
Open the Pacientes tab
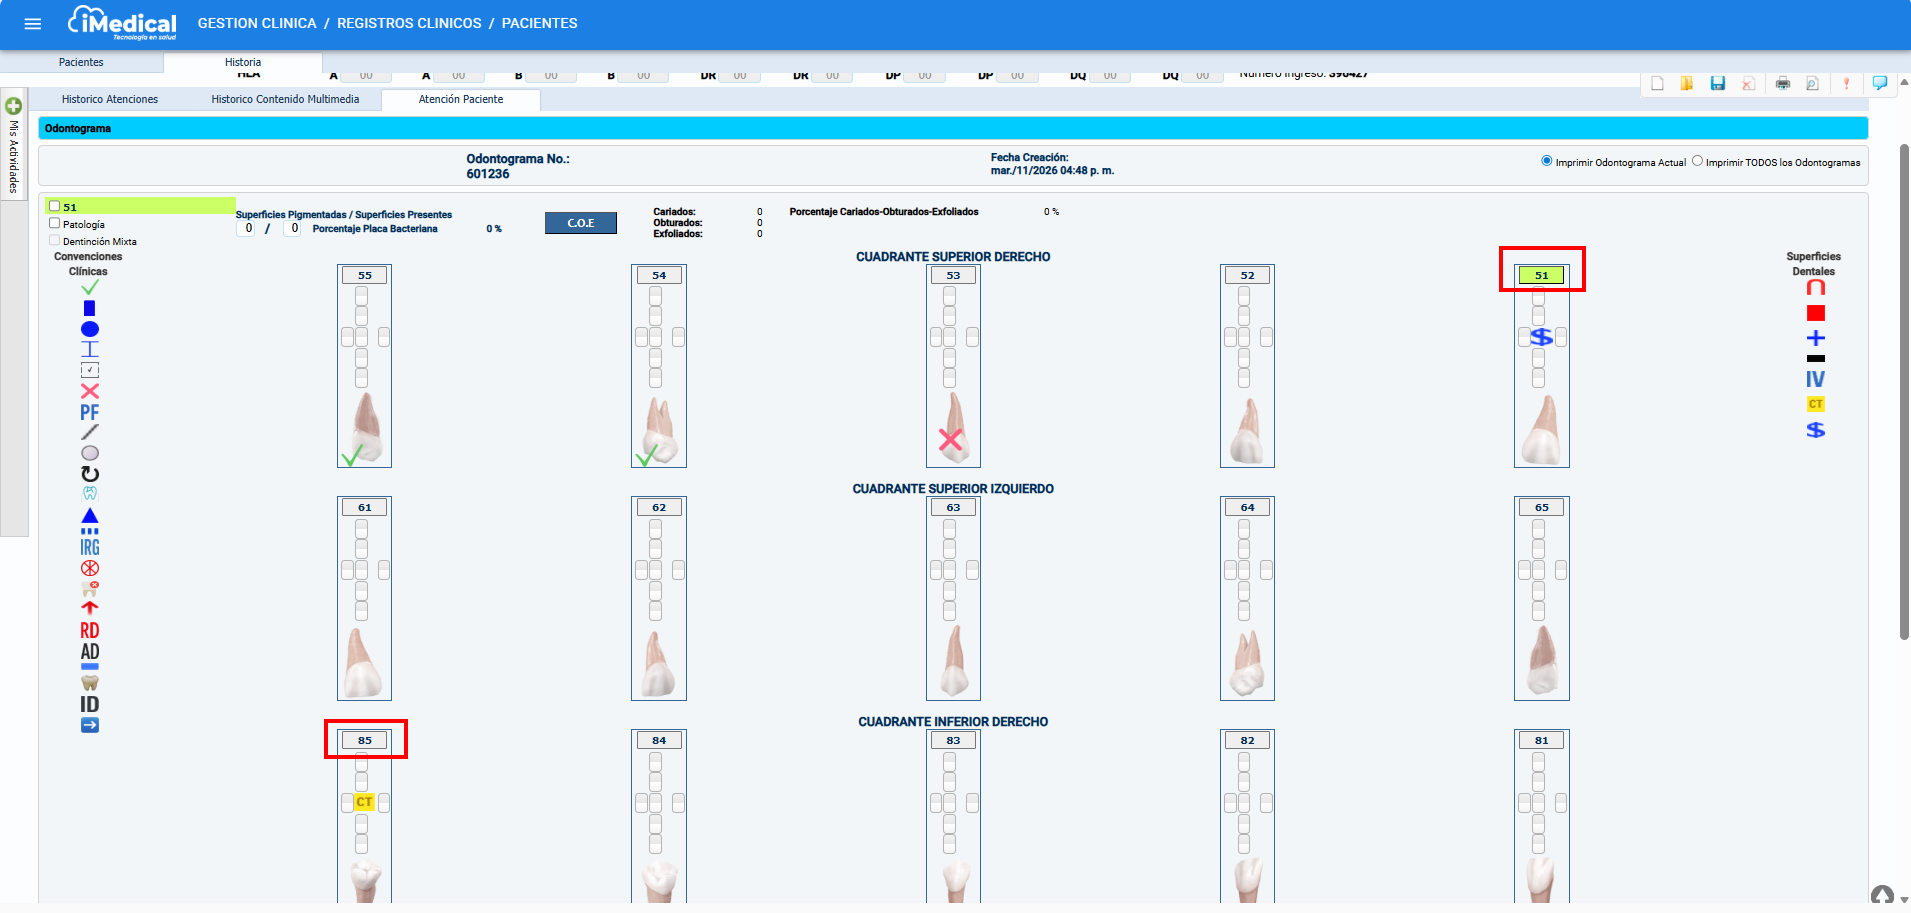81,62
